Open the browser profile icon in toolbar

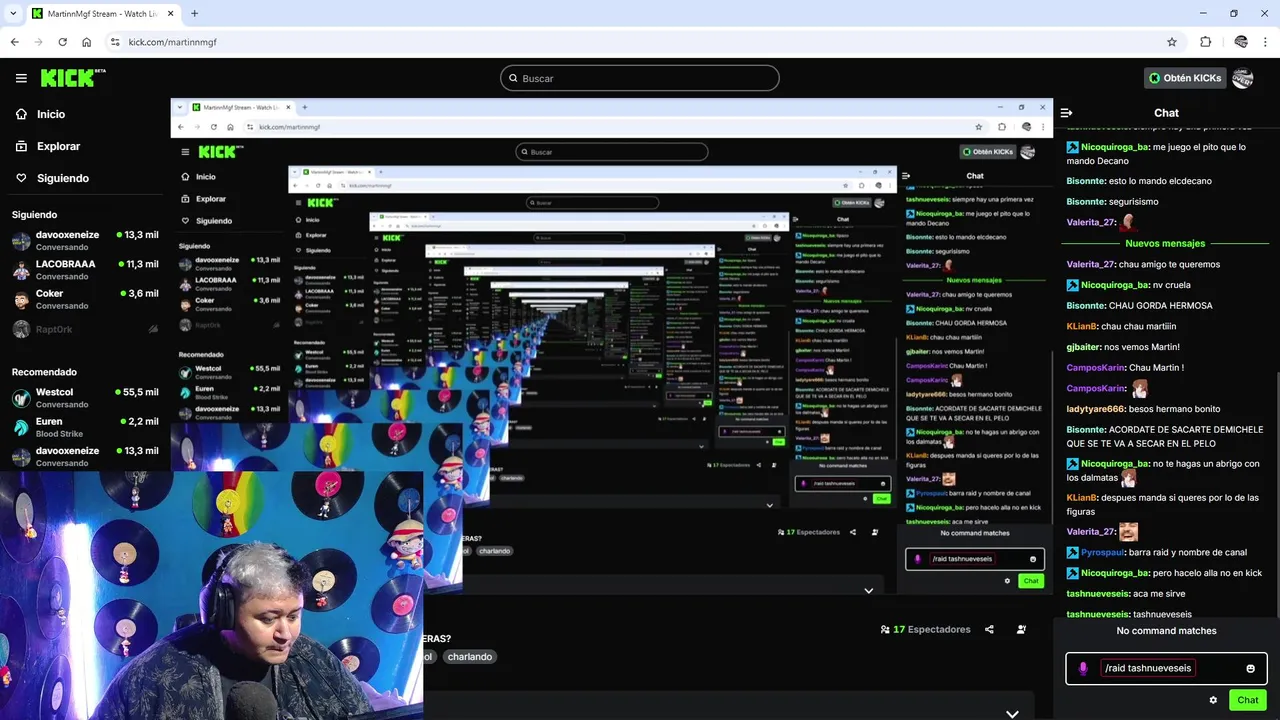coord(1241,42)
